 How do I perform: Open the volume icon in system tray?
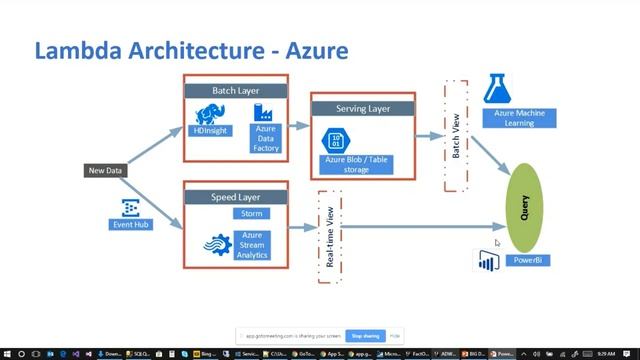click(536, 354)
